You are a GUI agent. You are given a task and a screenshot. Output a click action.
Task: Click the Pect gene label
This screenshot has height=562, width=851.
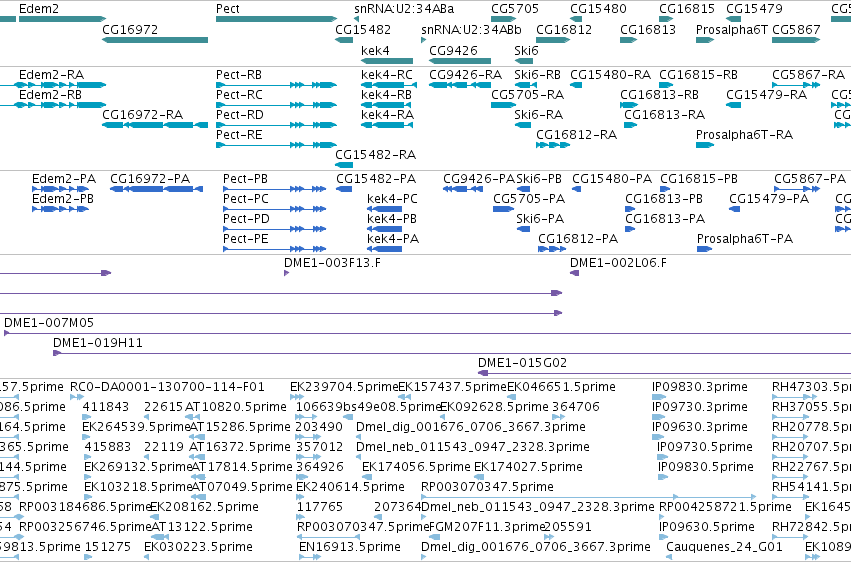click(x=227, y=9)
